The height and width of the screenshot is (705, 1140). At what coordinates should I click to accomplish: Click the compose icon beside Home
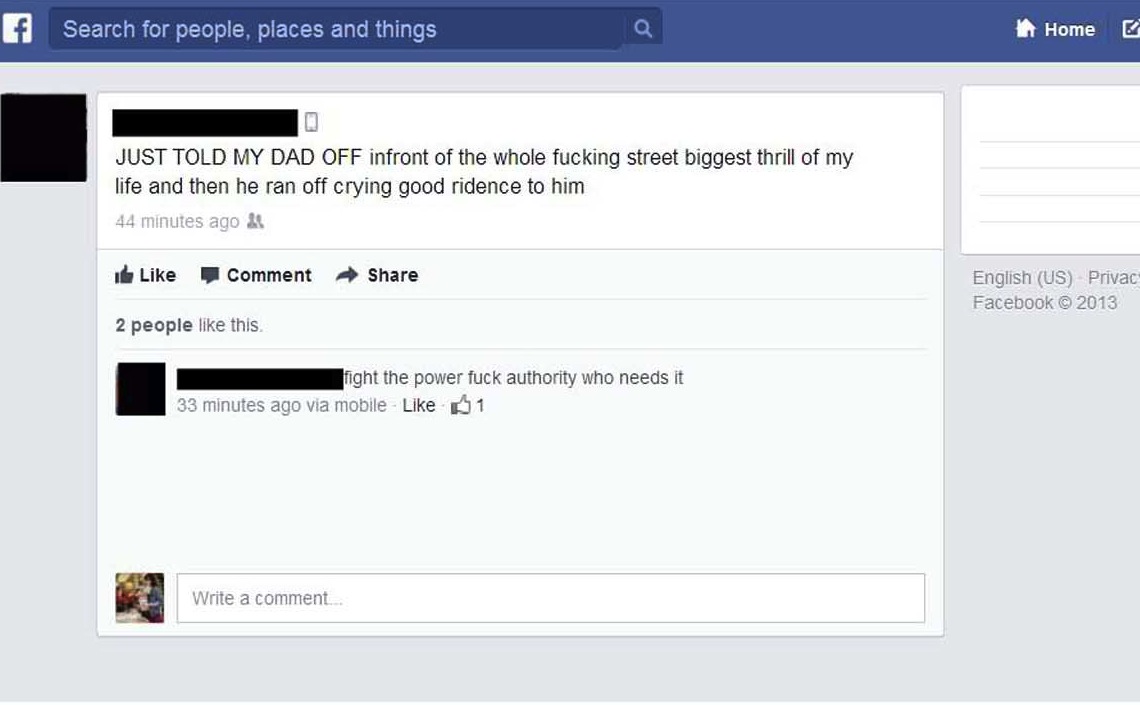click(x=1131, y=29)
